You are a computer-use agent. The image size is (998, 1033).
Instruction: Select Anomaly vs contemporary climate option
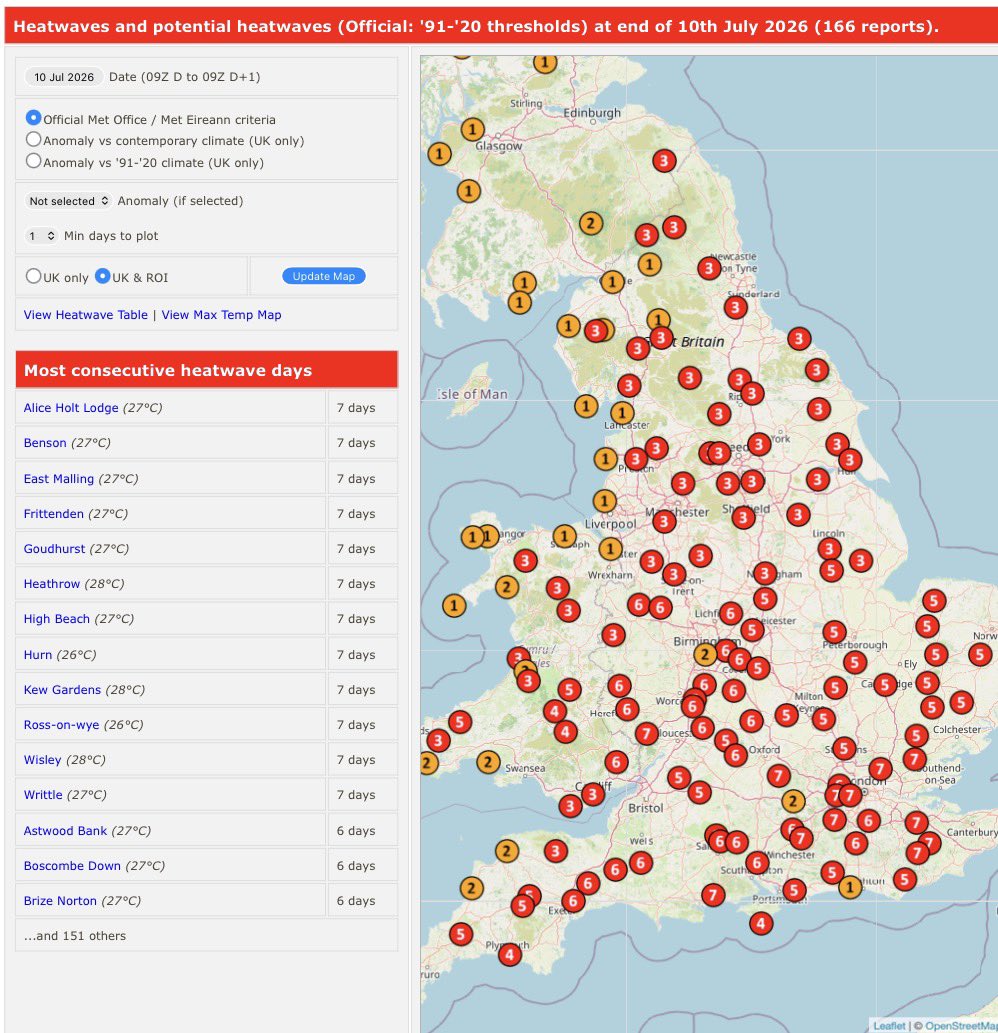coord(34,140)
